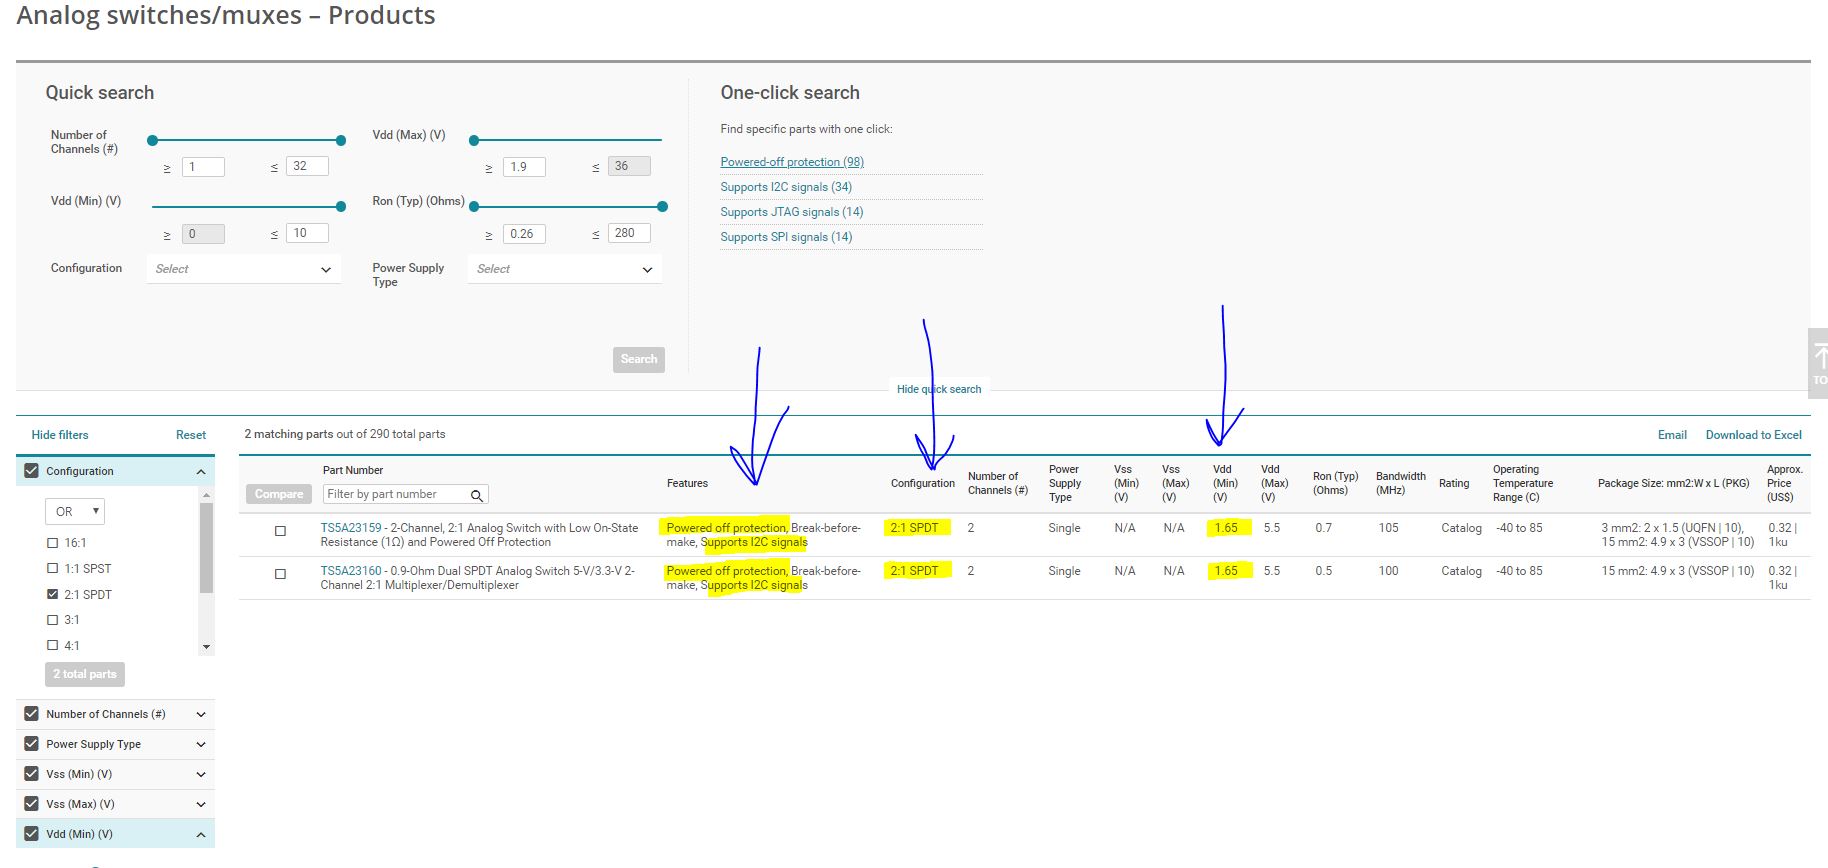Viewport: 1828px width, 868px height.
Task: Expand the Vss (Min) filter section
Action: pos(201,774)
